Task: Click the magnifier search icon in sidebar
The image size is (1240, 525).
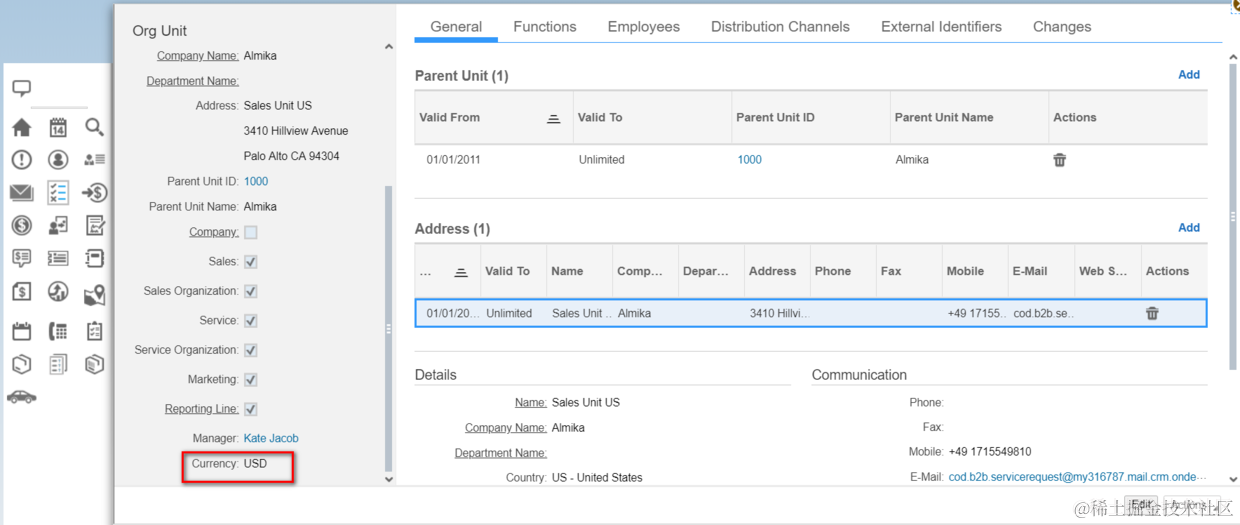Action: point(94,127)
